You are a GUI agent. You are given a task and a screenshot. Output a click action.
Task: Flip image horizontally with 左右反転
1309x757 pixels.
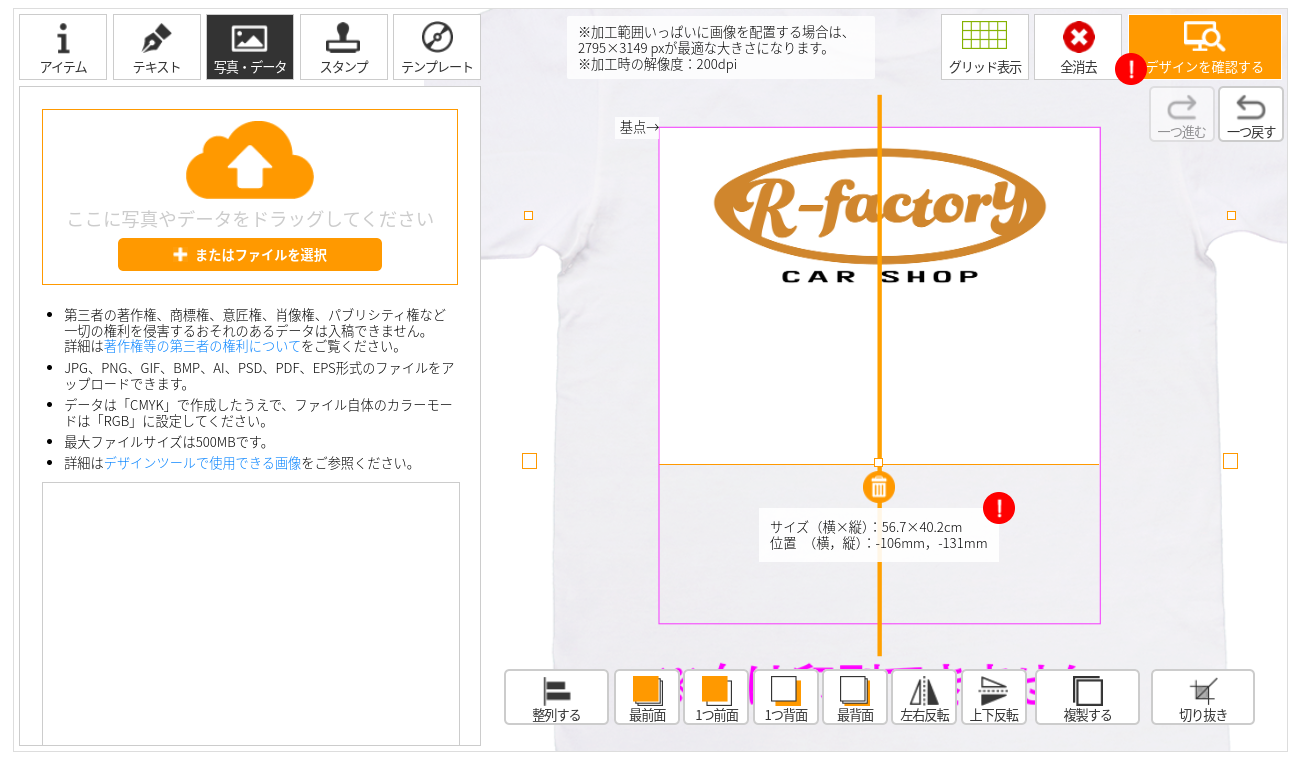pos(924,697)
